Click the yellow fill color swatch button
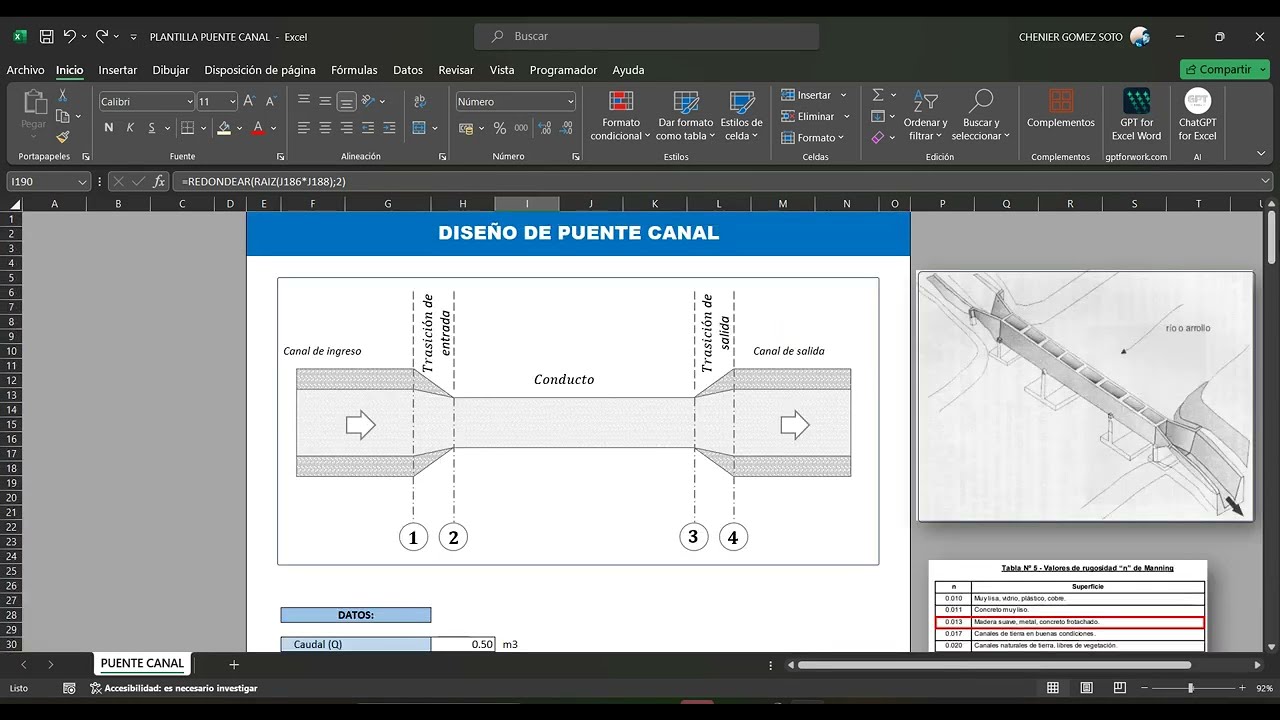 pyautogui.click(x=224, y=128)
